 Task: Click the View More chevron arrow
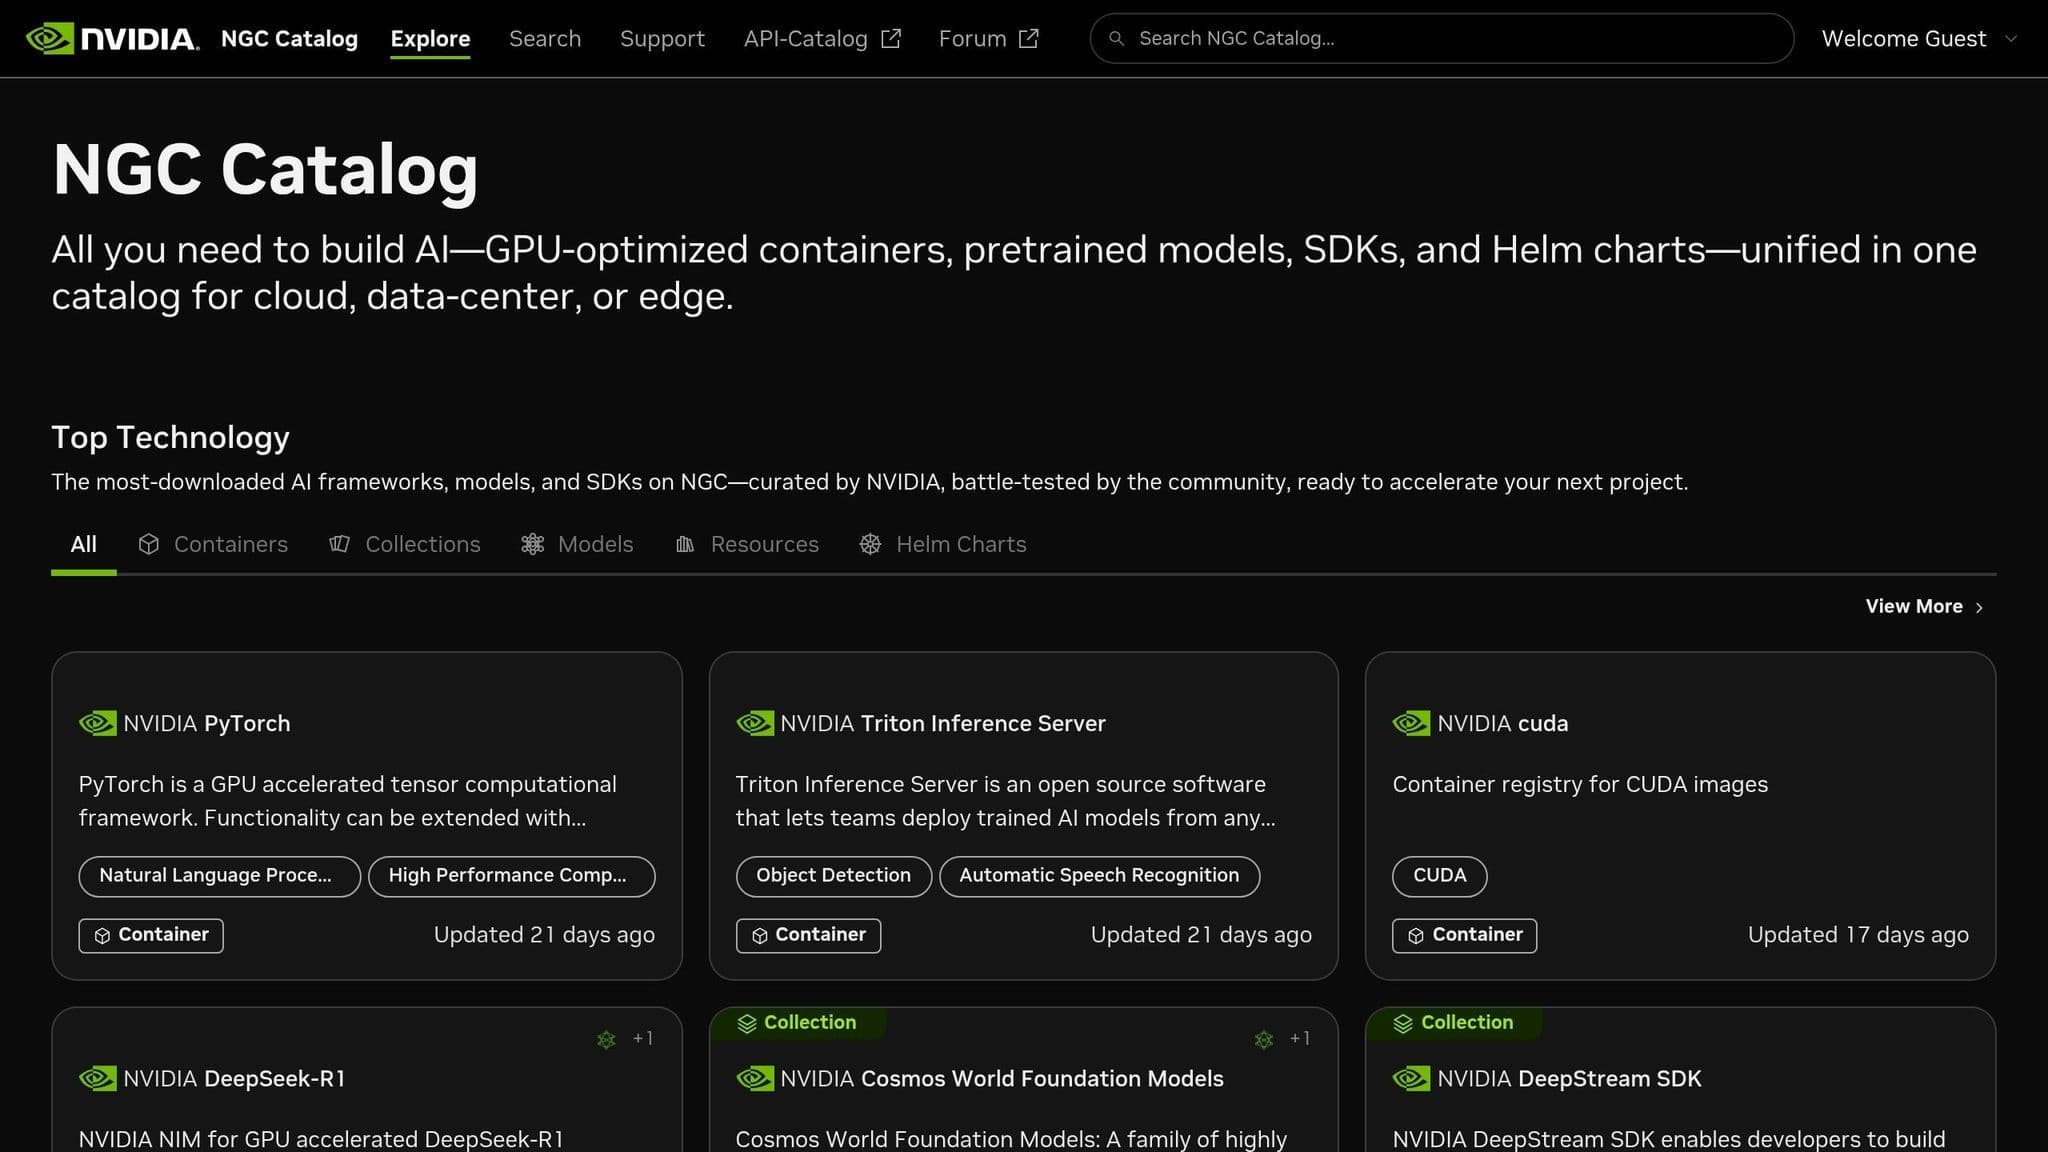pos(1979,608)
